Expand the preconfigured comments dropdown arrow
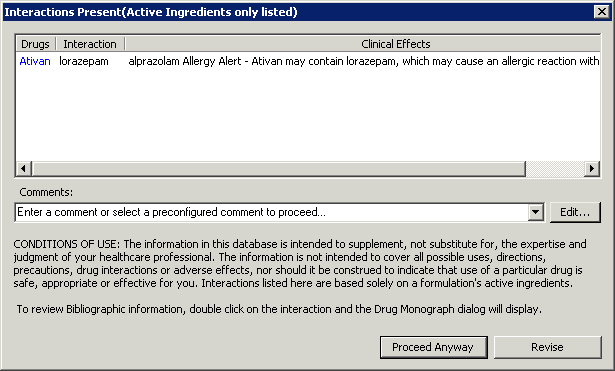The width and height of the screenshot is (615, 371). [535, 213]
